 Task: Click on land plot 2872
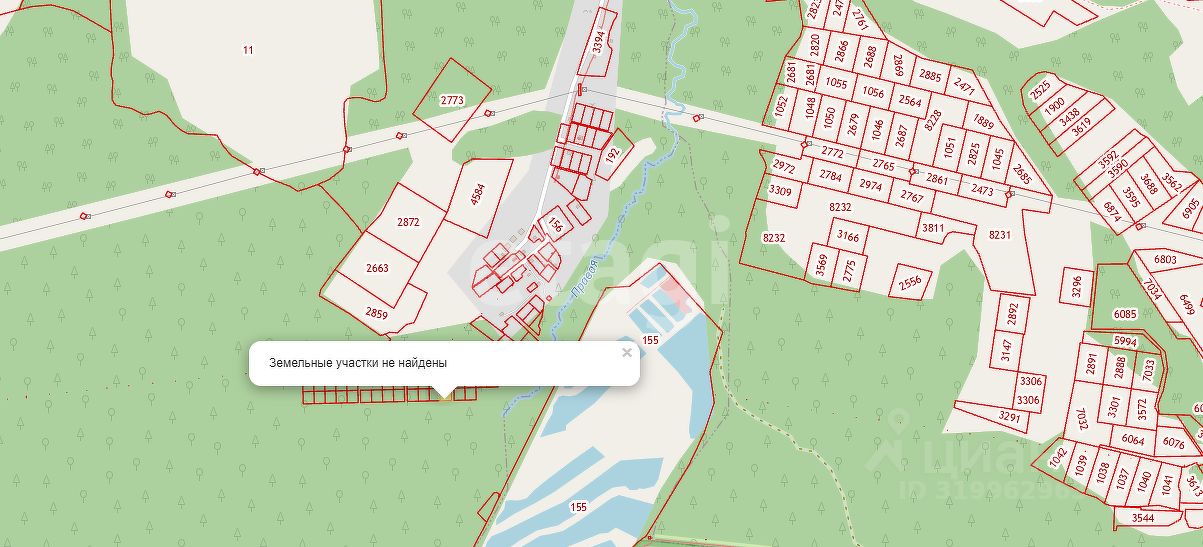[407, 221]
